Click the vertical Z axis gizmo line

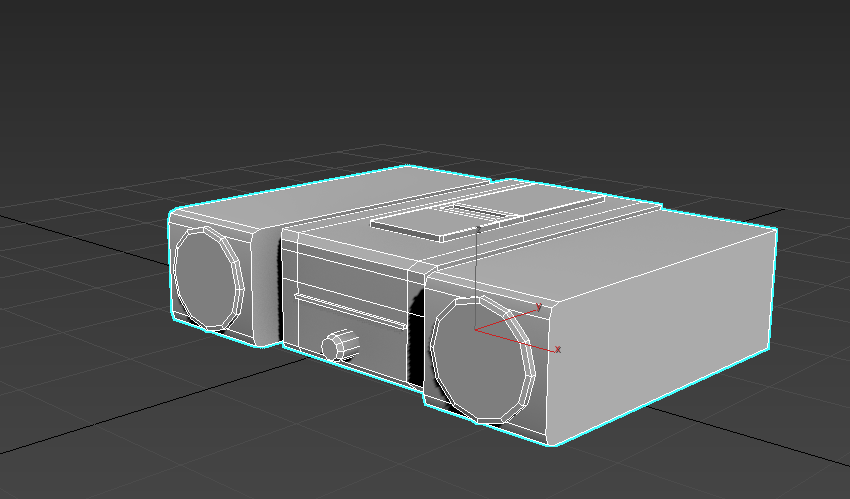476,279
